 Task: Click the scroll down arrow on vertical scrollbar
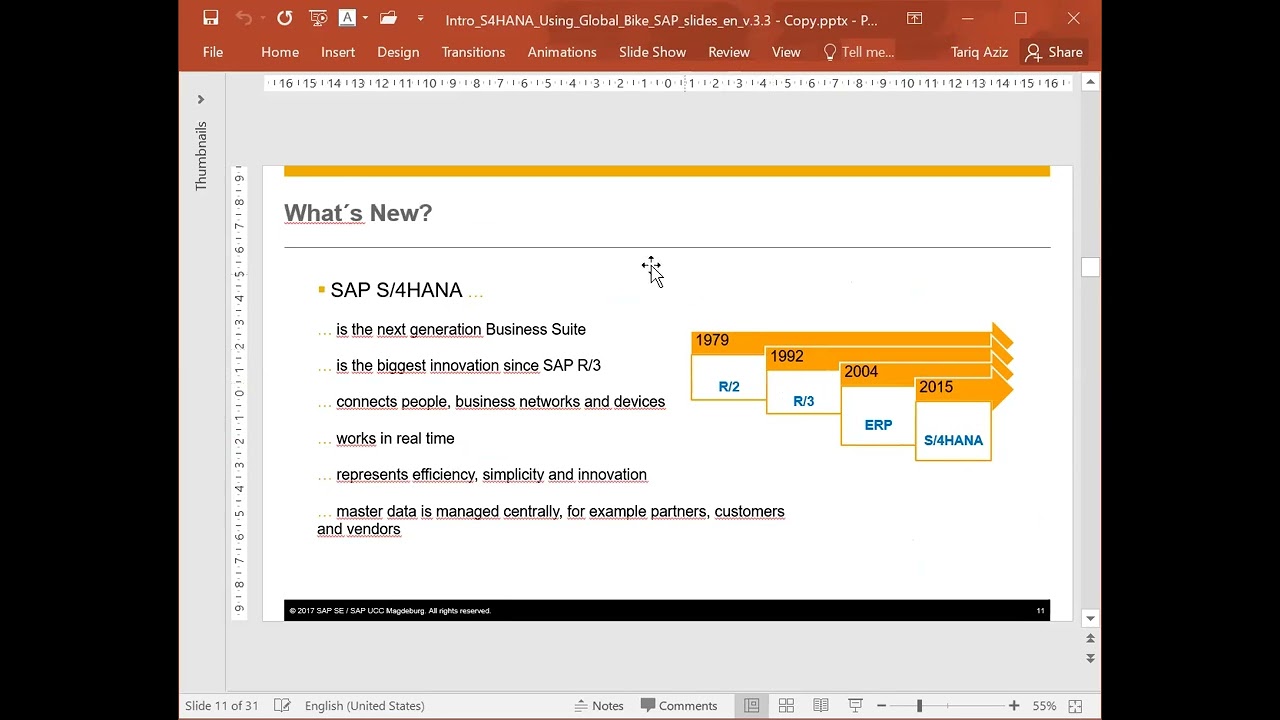click(x=1090, y=618)
